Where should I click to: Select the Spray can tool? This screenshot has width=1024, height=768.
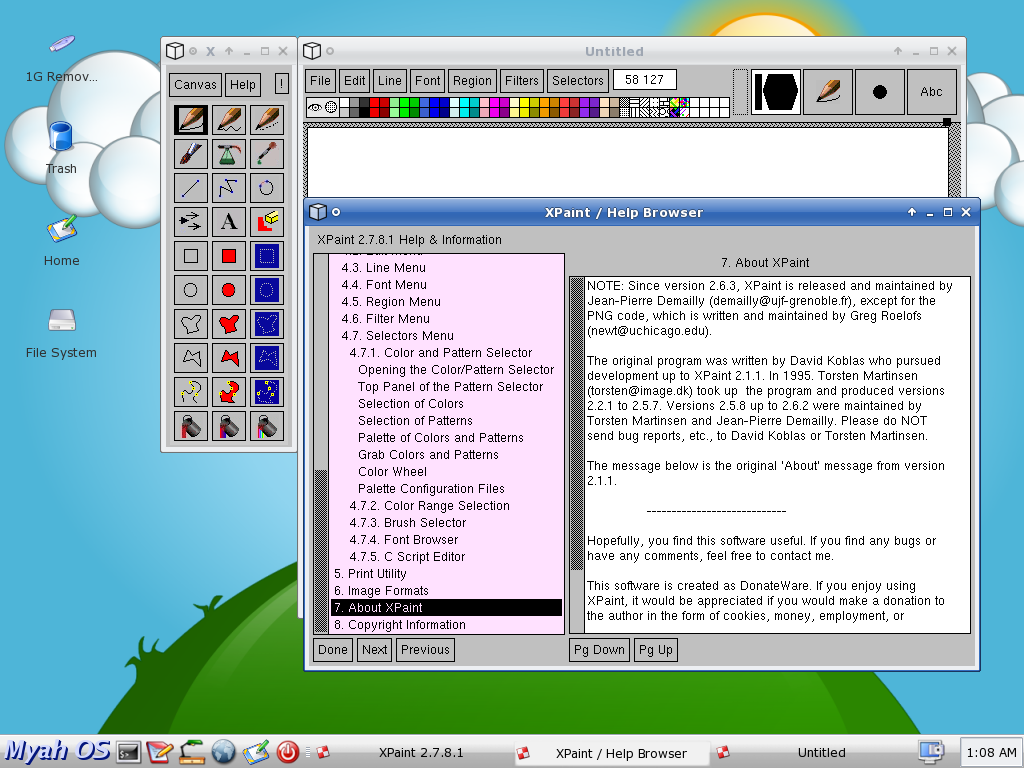229,154
